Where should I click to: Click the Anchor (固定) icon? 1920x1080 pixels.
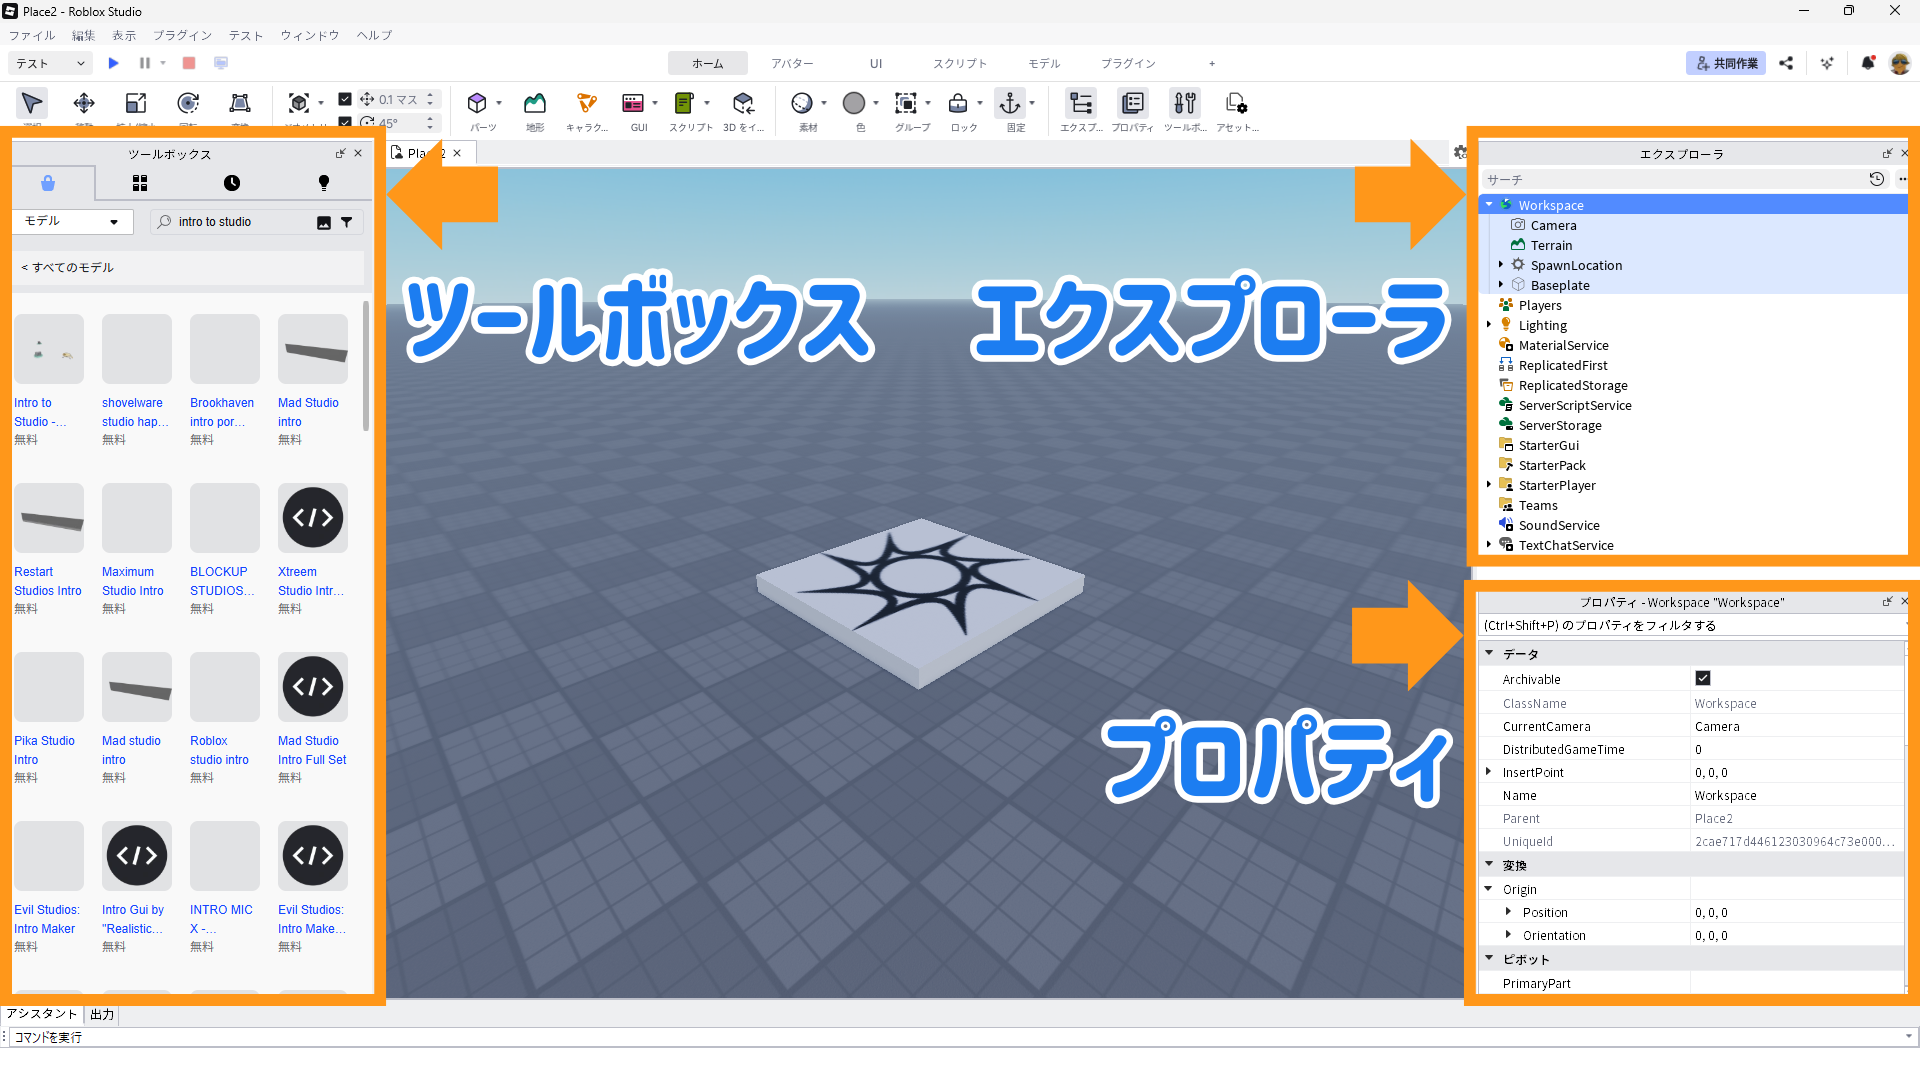tap(1010, 103)
